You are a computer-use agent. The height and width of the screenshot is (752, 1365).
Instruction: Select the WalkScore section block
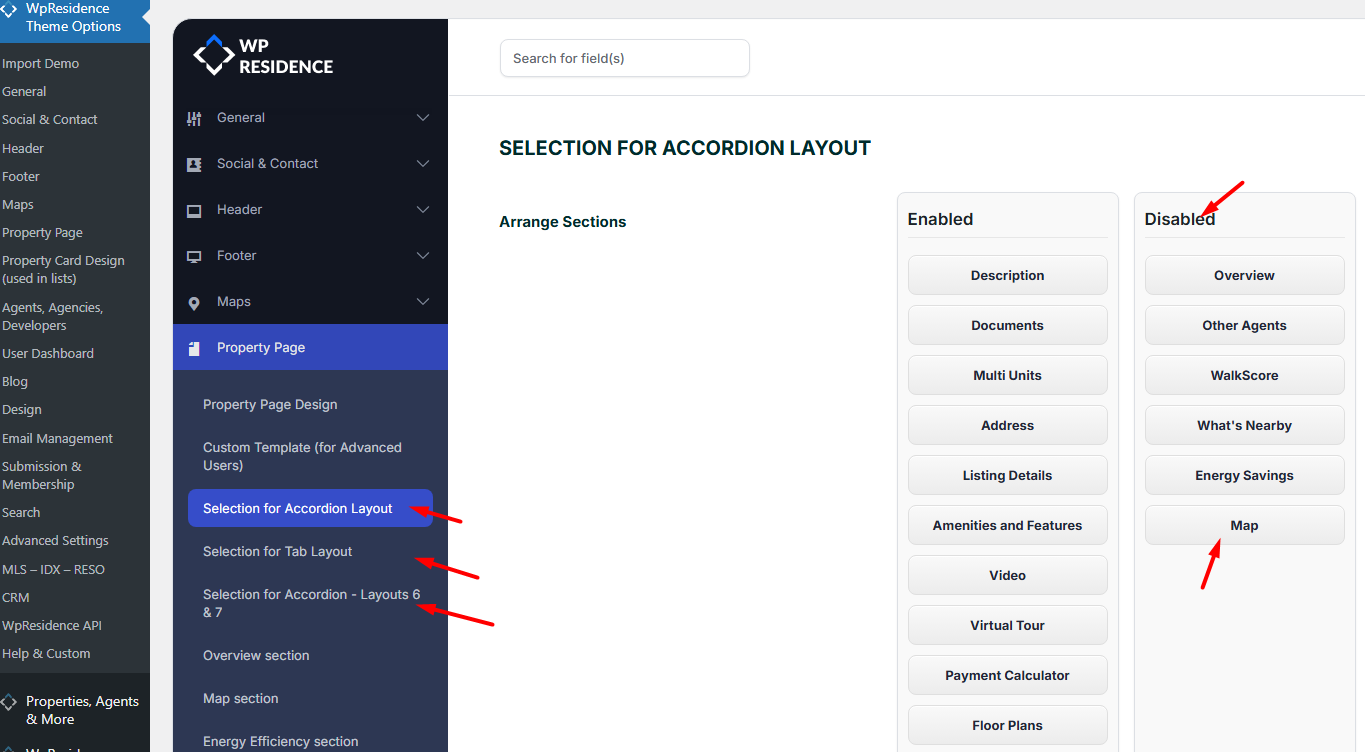pos(1244,375)
